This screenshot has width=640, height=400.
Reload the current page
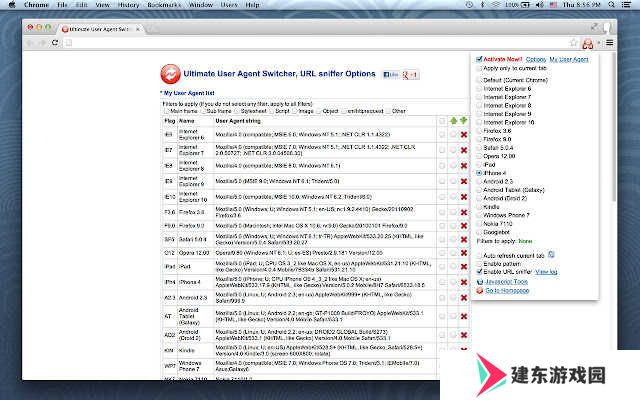(55, 42)
